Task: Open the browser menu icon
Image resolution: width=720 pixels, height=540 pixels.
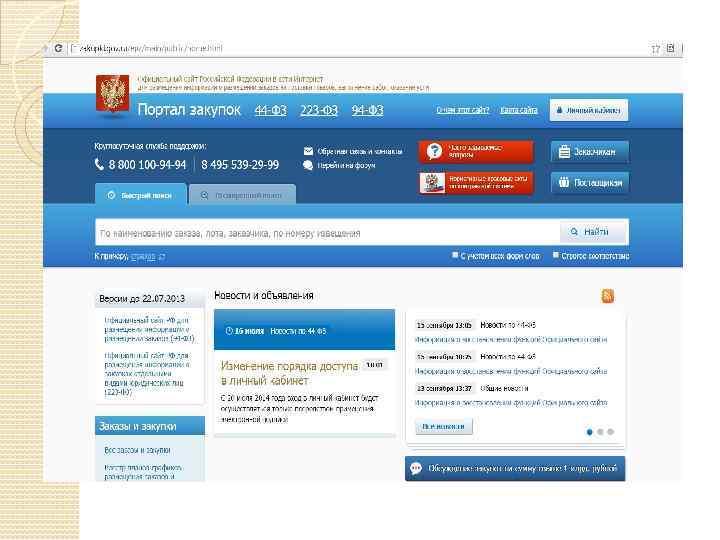Action: (670, 48)
